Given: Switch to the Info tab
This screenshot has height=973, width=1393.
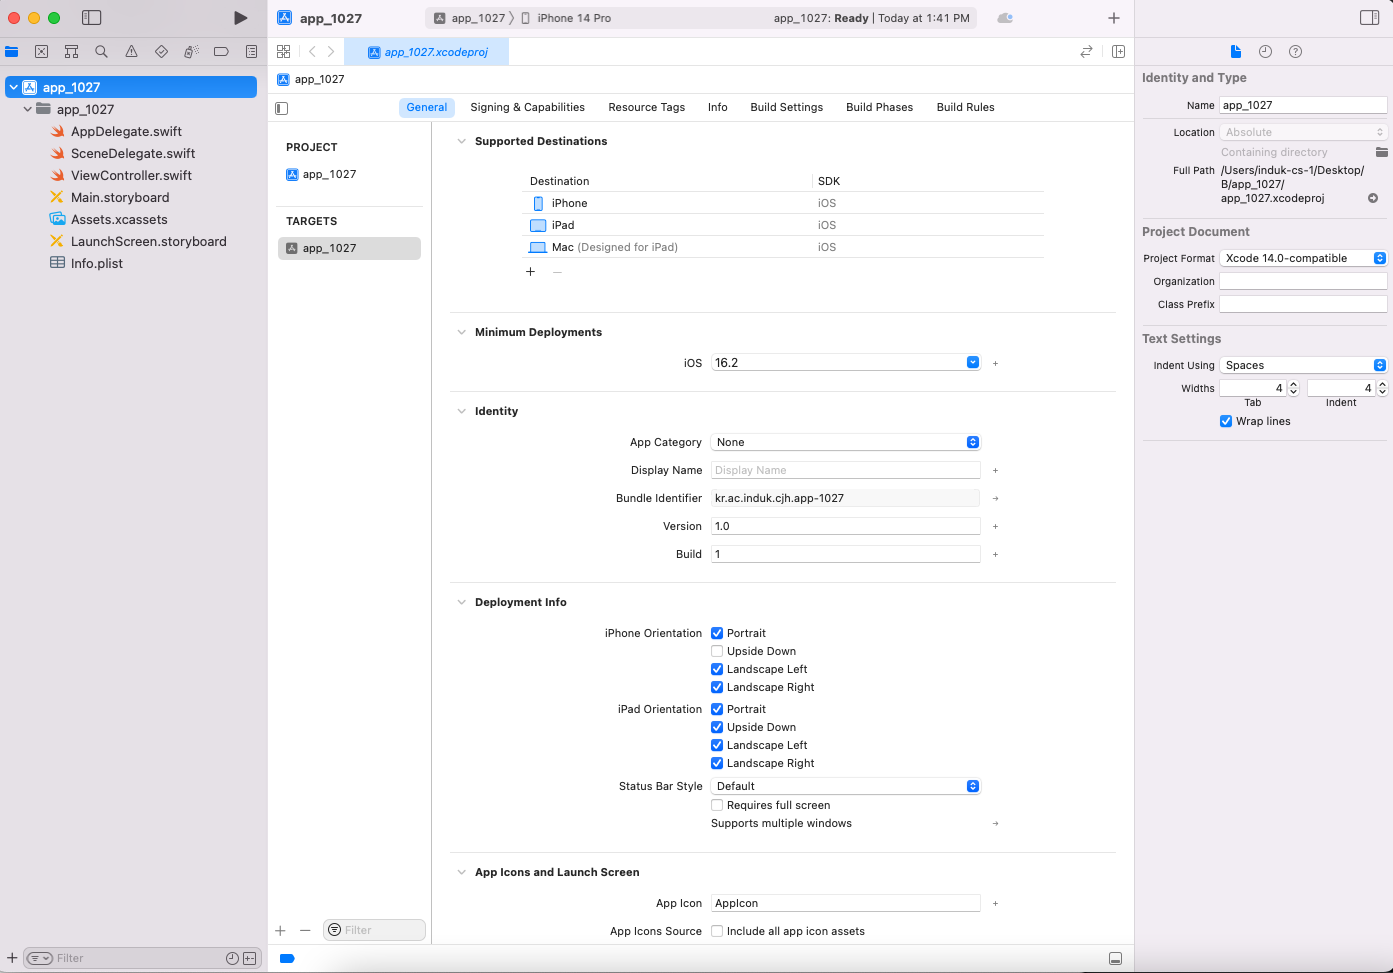Looking at the screenshot, I should pos(717,107).
